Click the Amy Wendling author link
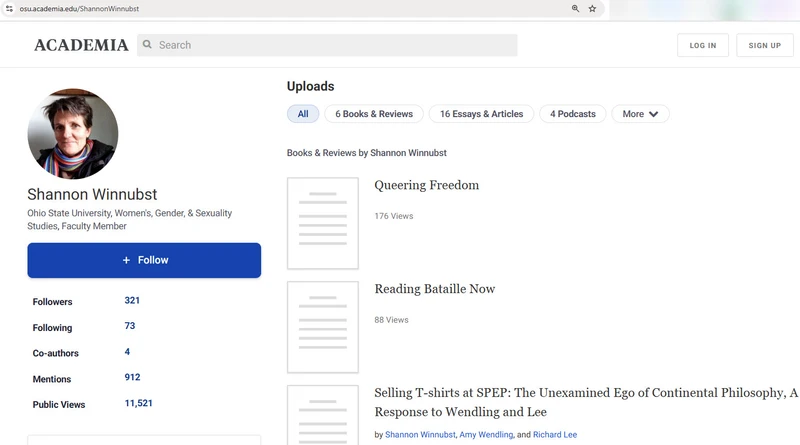Image resolution: width=800 pixels, height=445 pixels. click(486, 435)
